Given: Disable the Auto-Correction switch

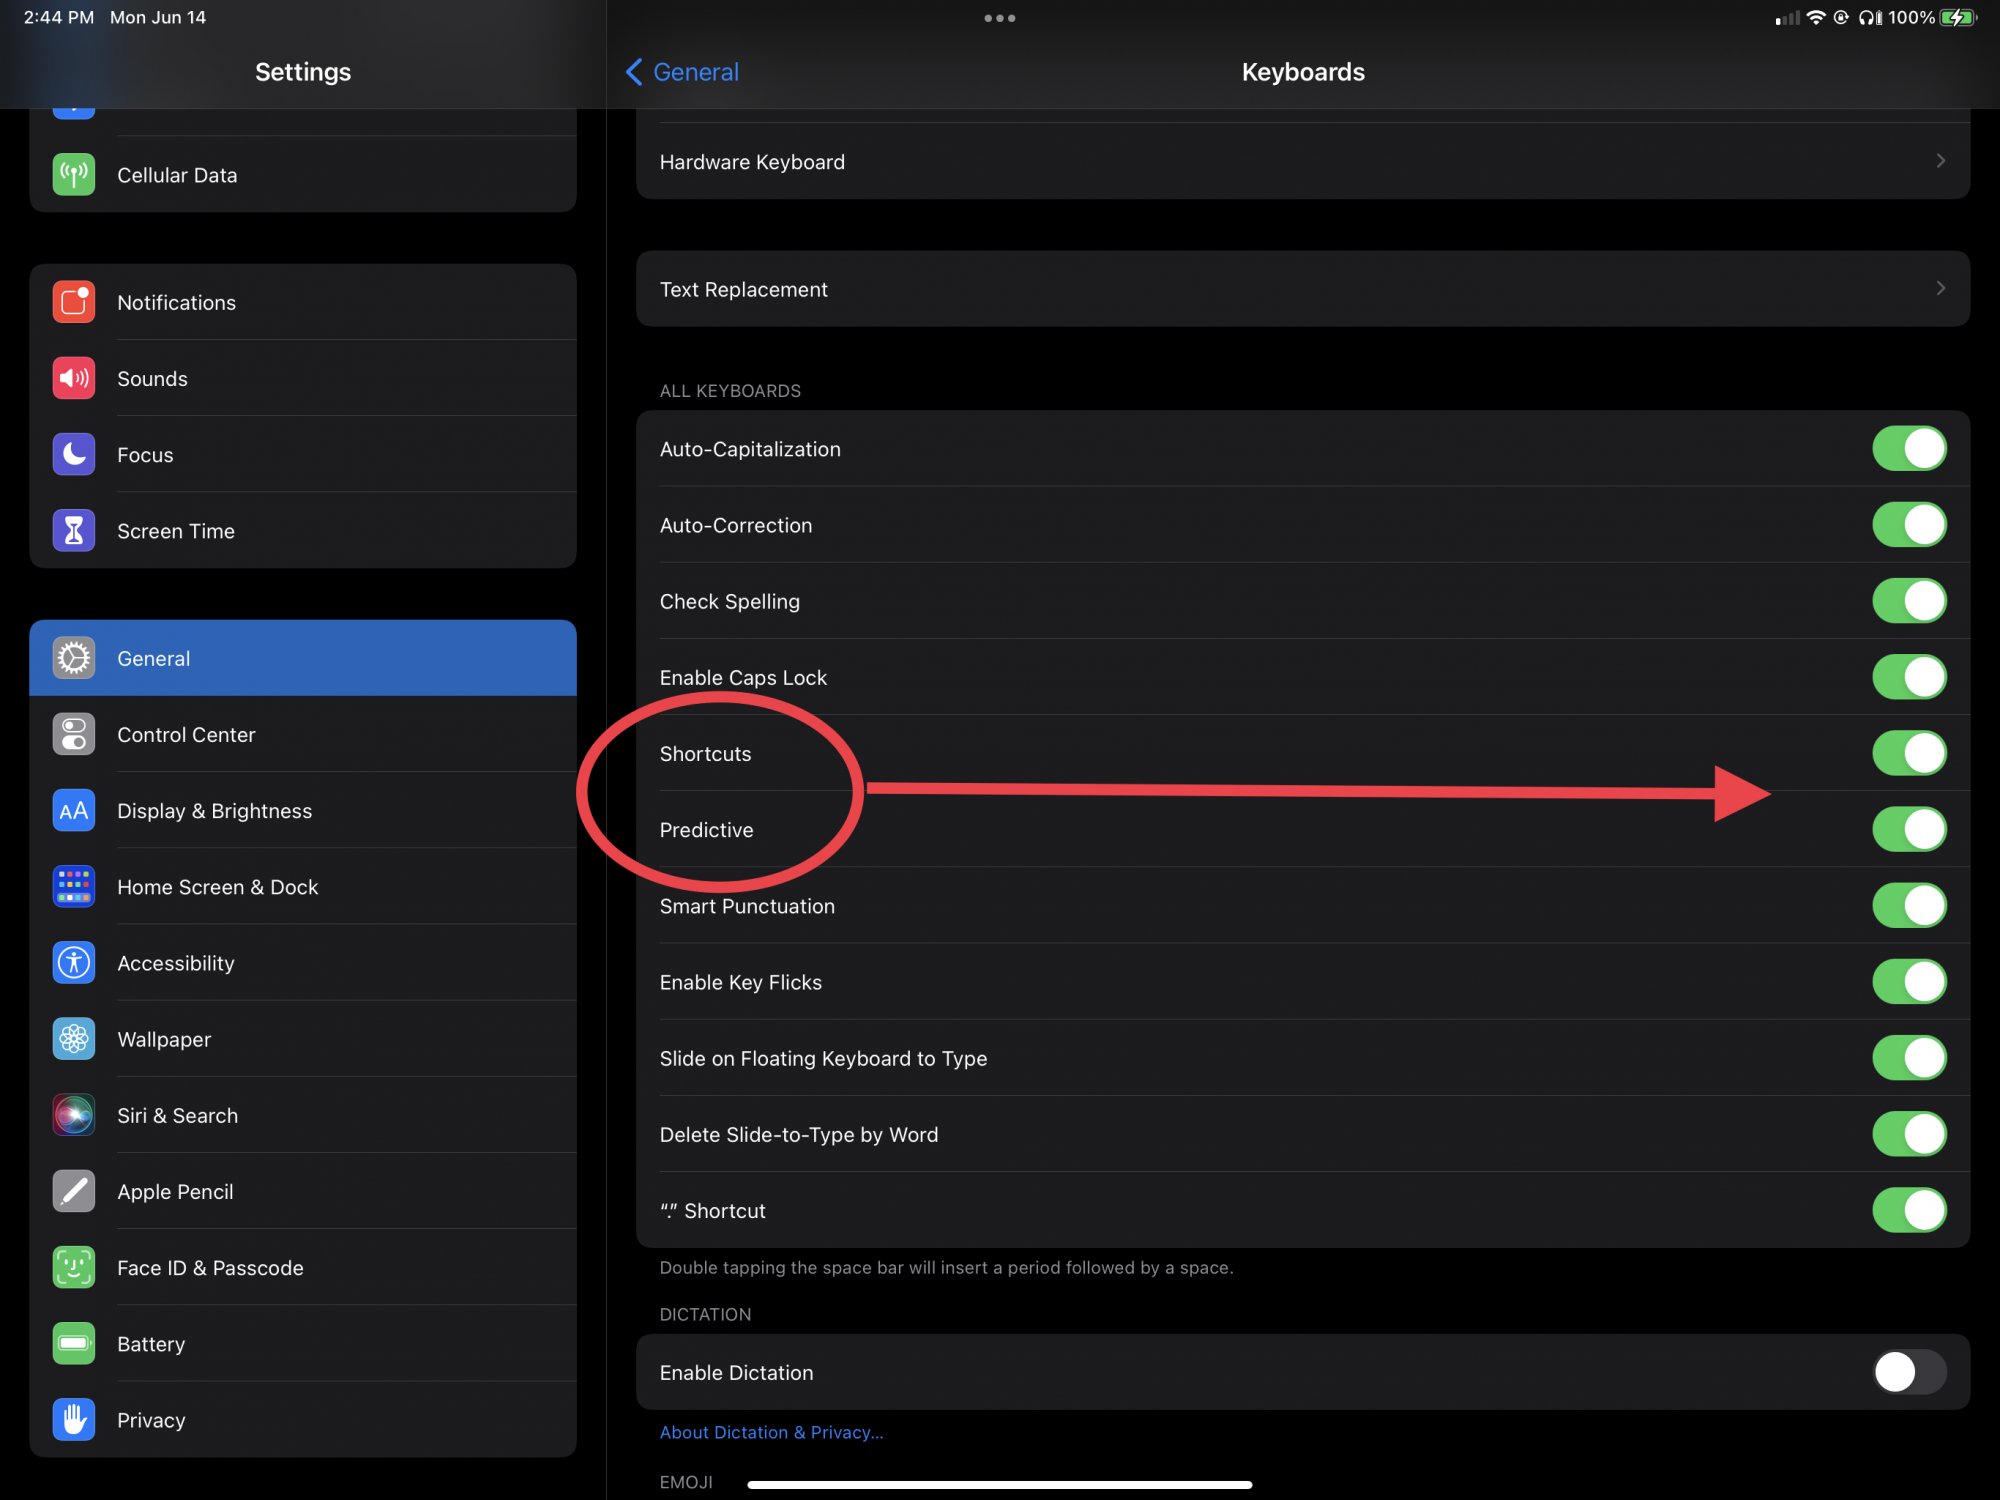Looking at the screenshot, I should tap(1908, 525).
